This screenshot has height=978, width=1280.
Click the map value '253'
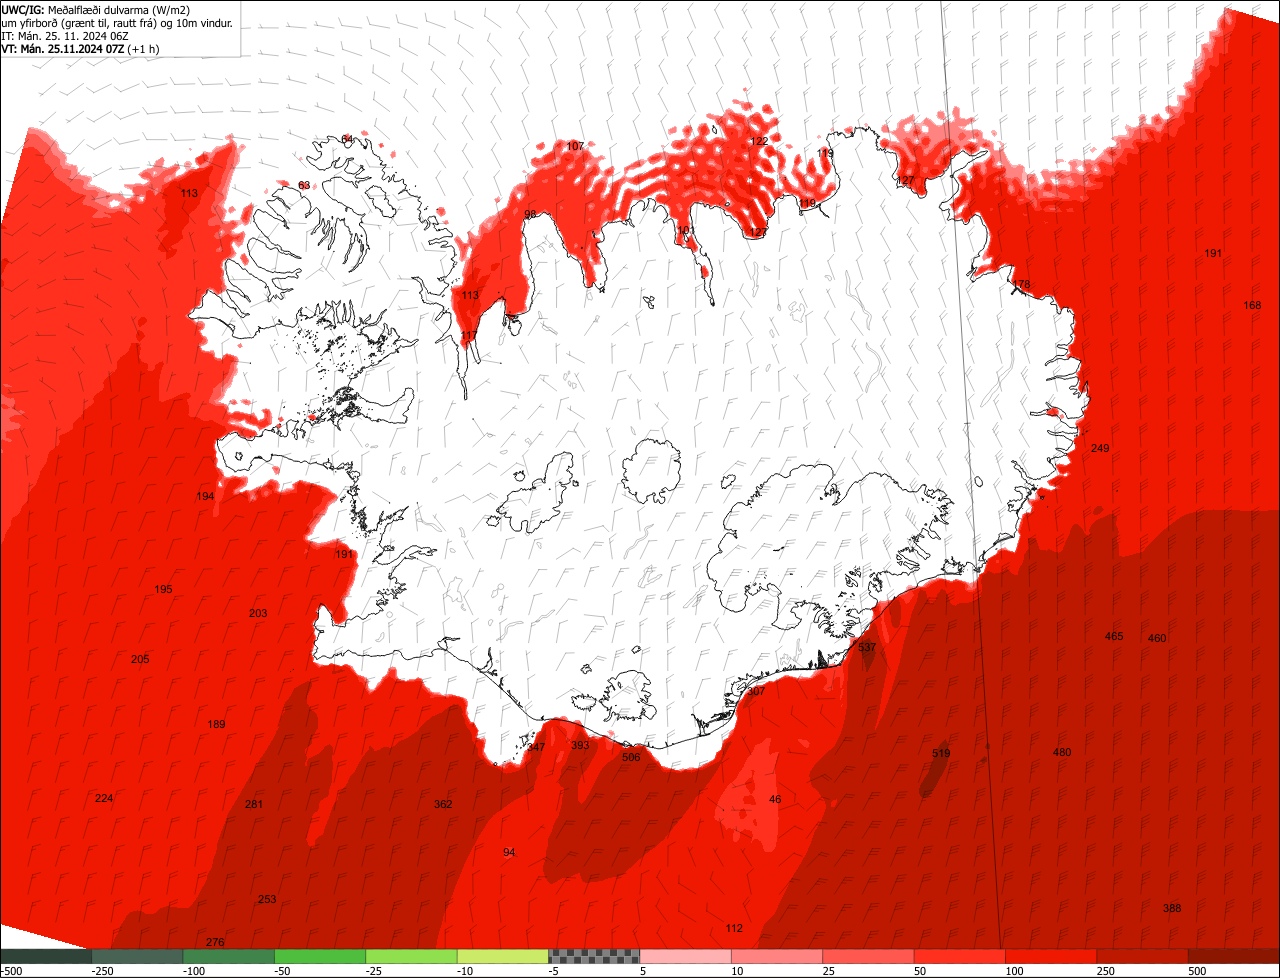pos(267,899)
